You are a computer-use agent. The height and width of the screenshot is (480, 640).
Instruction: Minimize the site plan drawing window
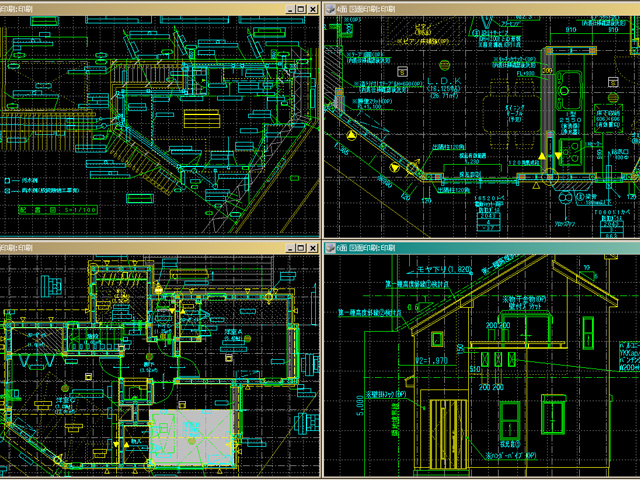click(x=288, y=7)
